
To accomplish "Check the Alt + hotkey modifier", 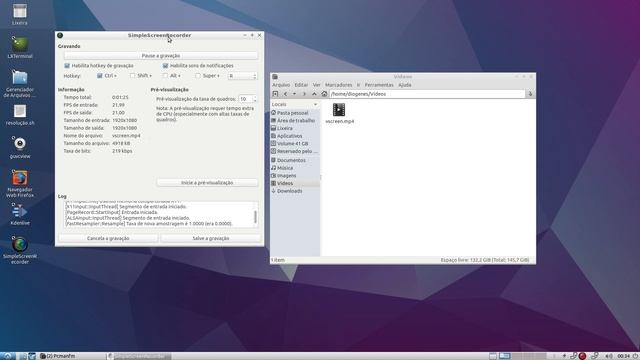I will tap(165, 76).
